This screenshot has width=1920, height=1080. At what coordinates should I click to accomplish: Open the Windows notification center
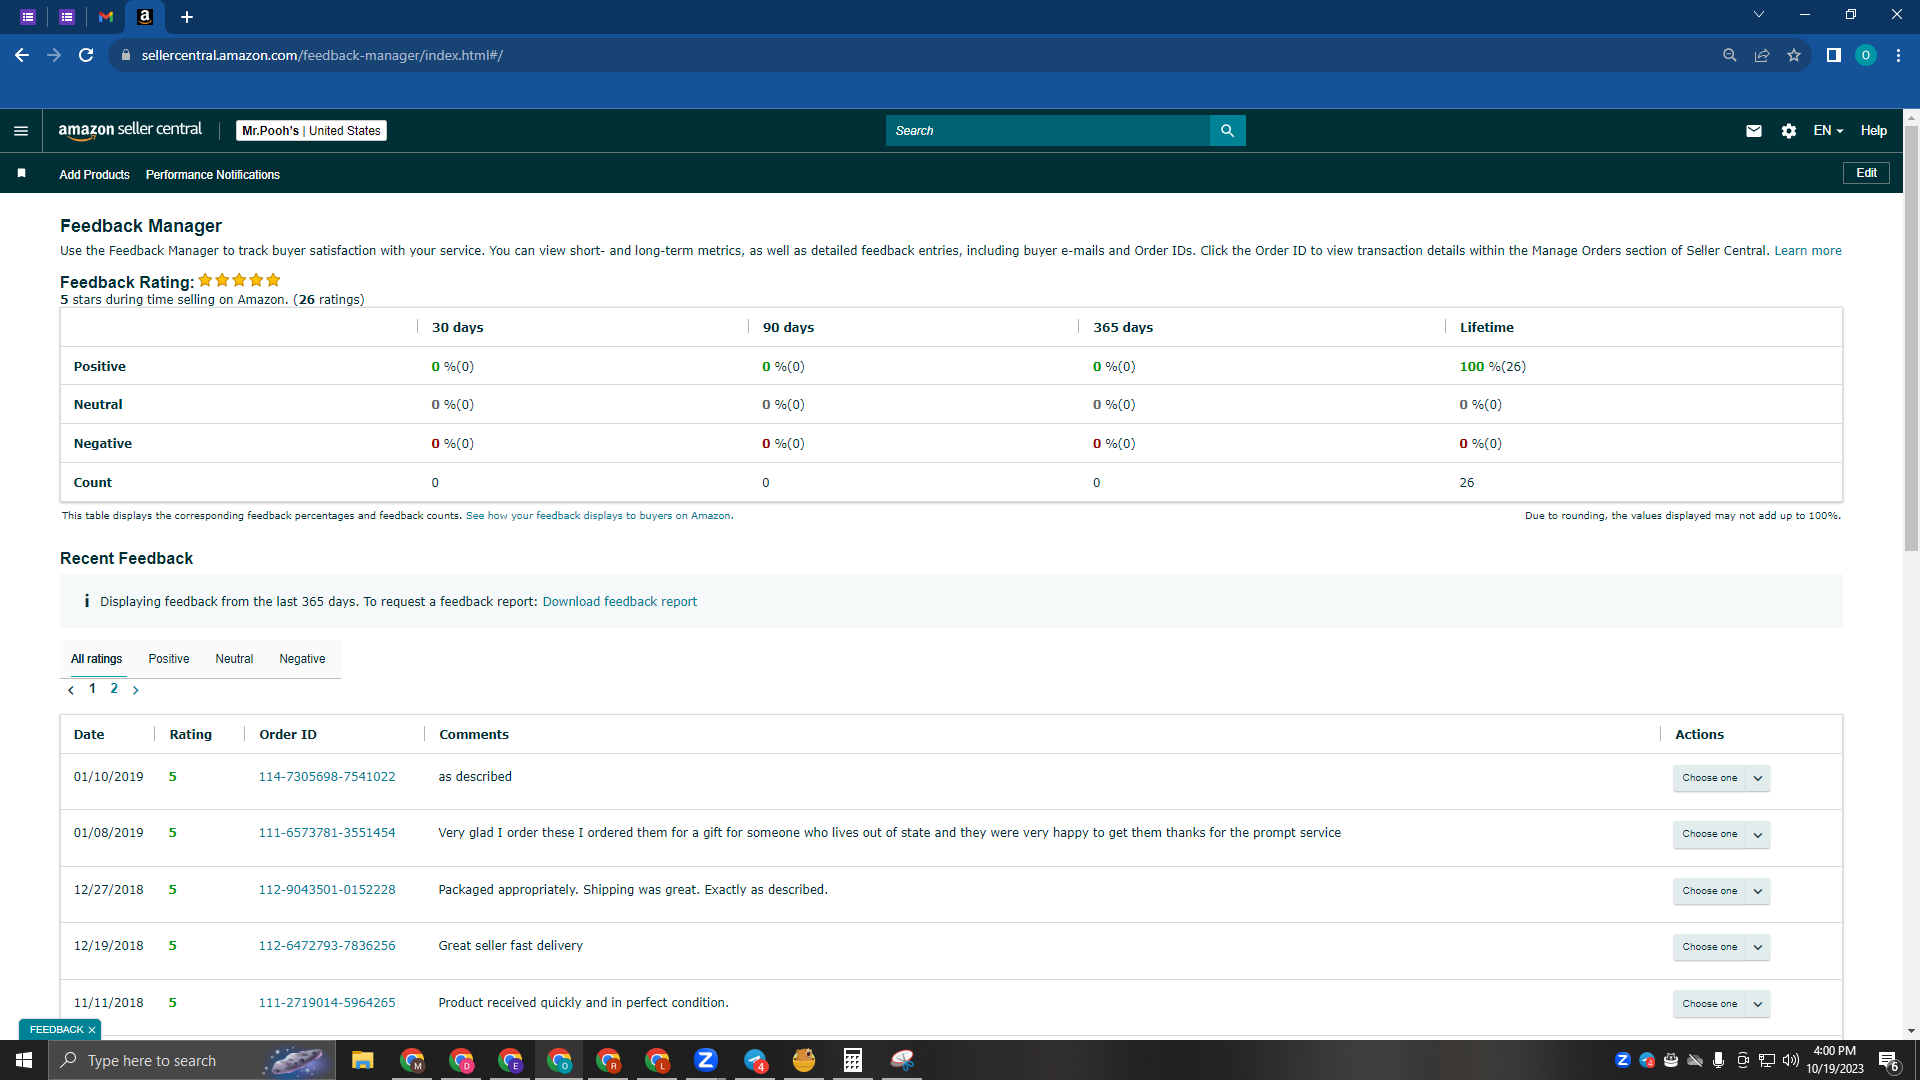click(x=1889, y=1061)
